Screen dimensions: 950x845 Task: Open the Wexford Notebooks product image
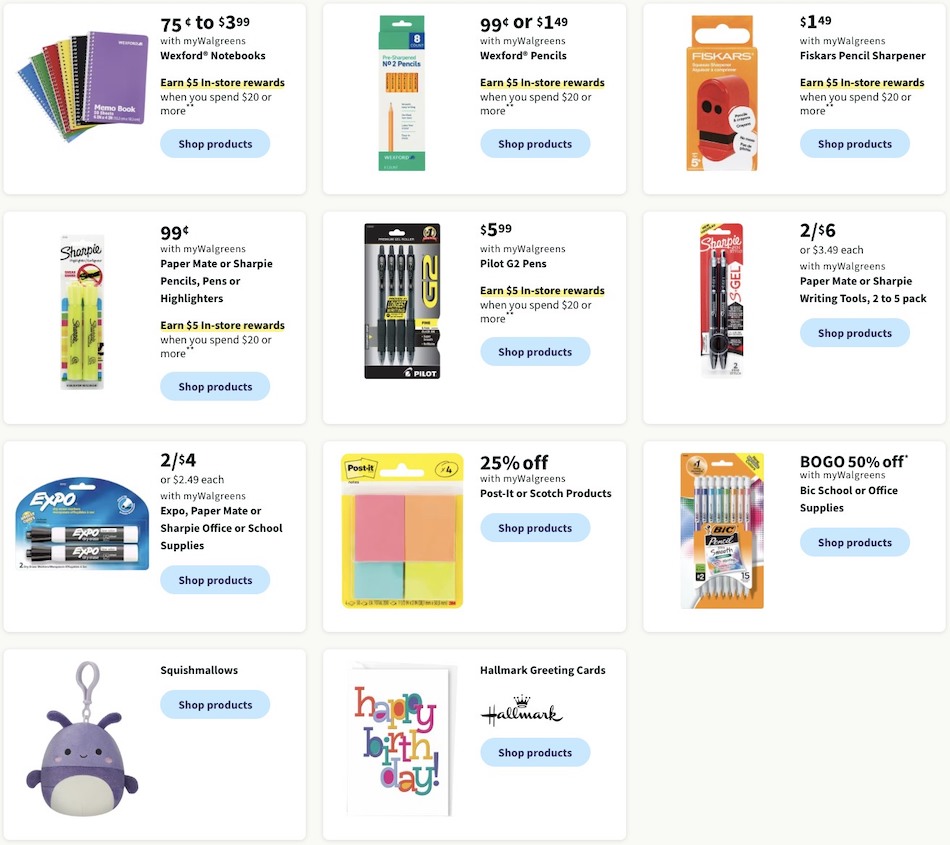point(82,86)
